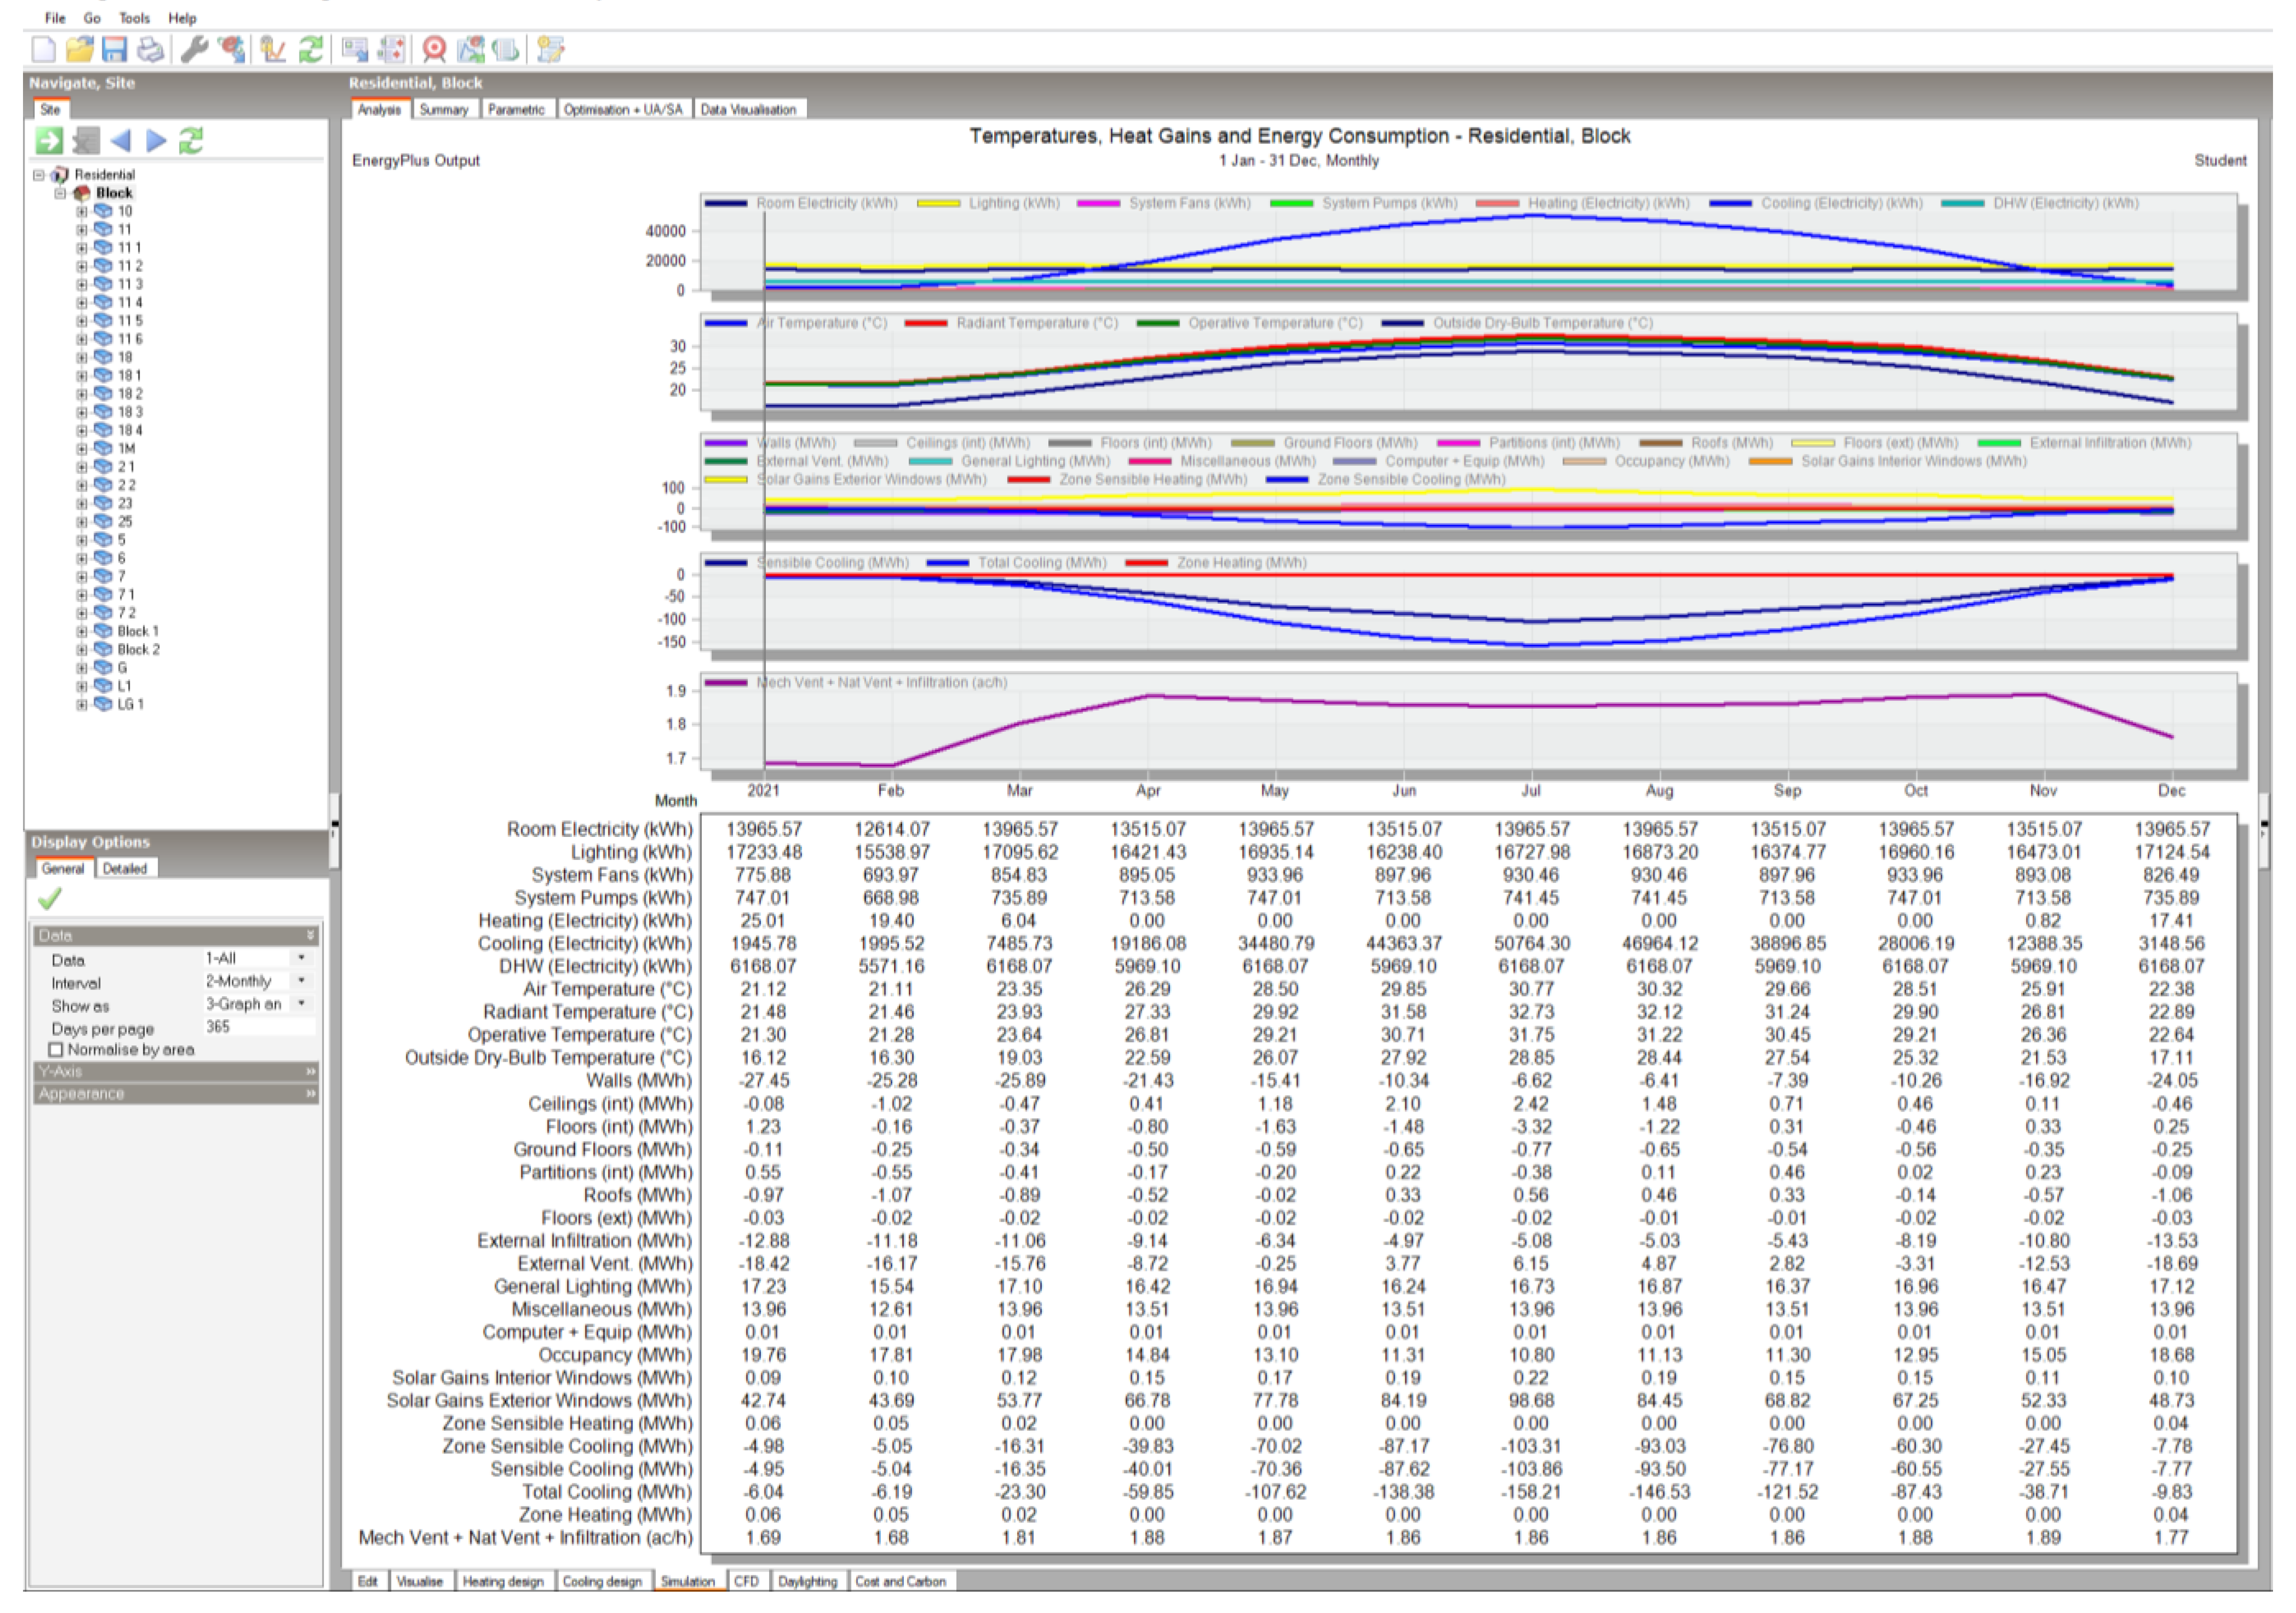Image resolution: width=2296 pixels, height=1613 pixels.
Task: Expand the Block 1 tree node
Action: (x=82, y=632)
